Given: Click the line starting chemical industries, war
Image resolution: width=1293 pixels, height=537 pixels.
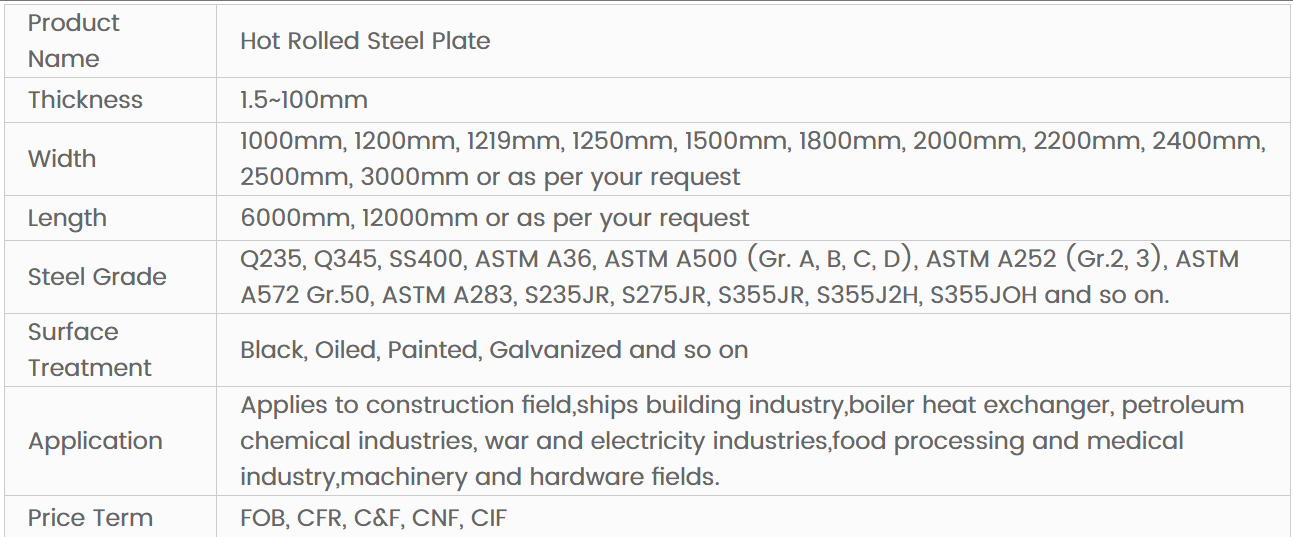Looking at the screenshot, I should tap(712, 441).
